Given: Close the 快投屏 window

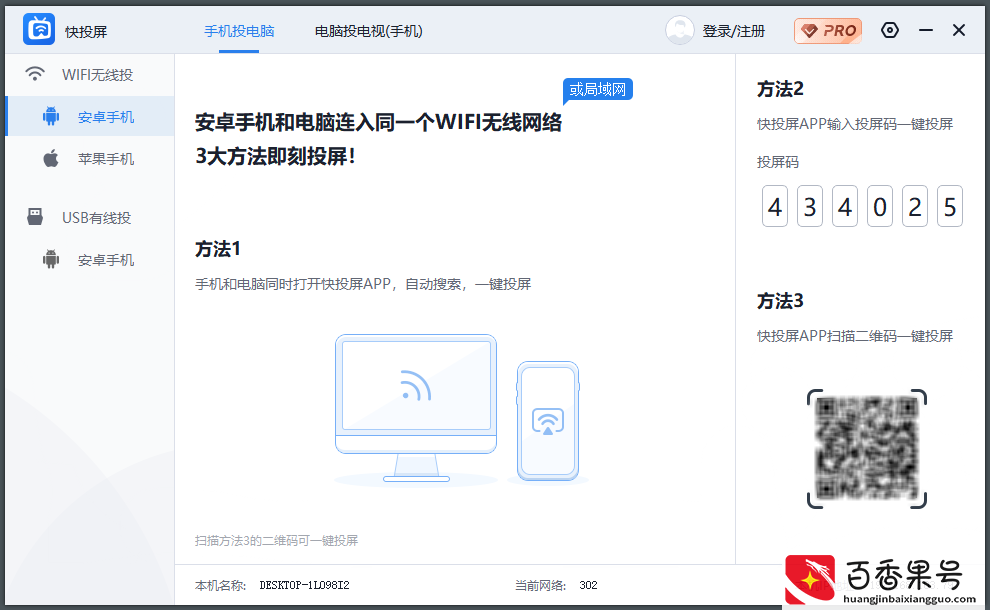Looking at the screenshot, I should 959,30.
